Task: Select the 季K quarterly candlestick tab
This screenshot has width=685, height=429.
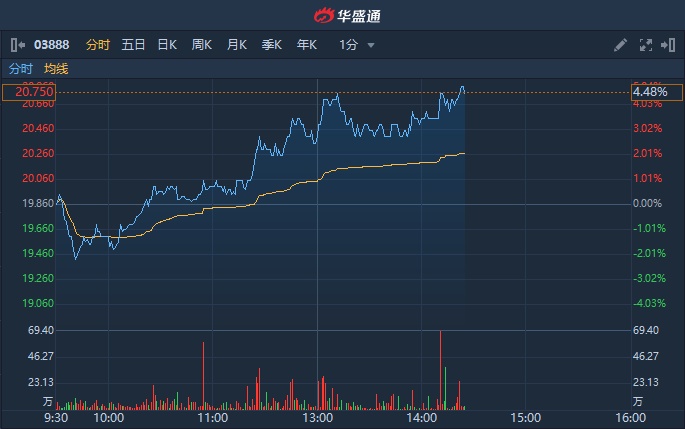Action: pos(271,45)
